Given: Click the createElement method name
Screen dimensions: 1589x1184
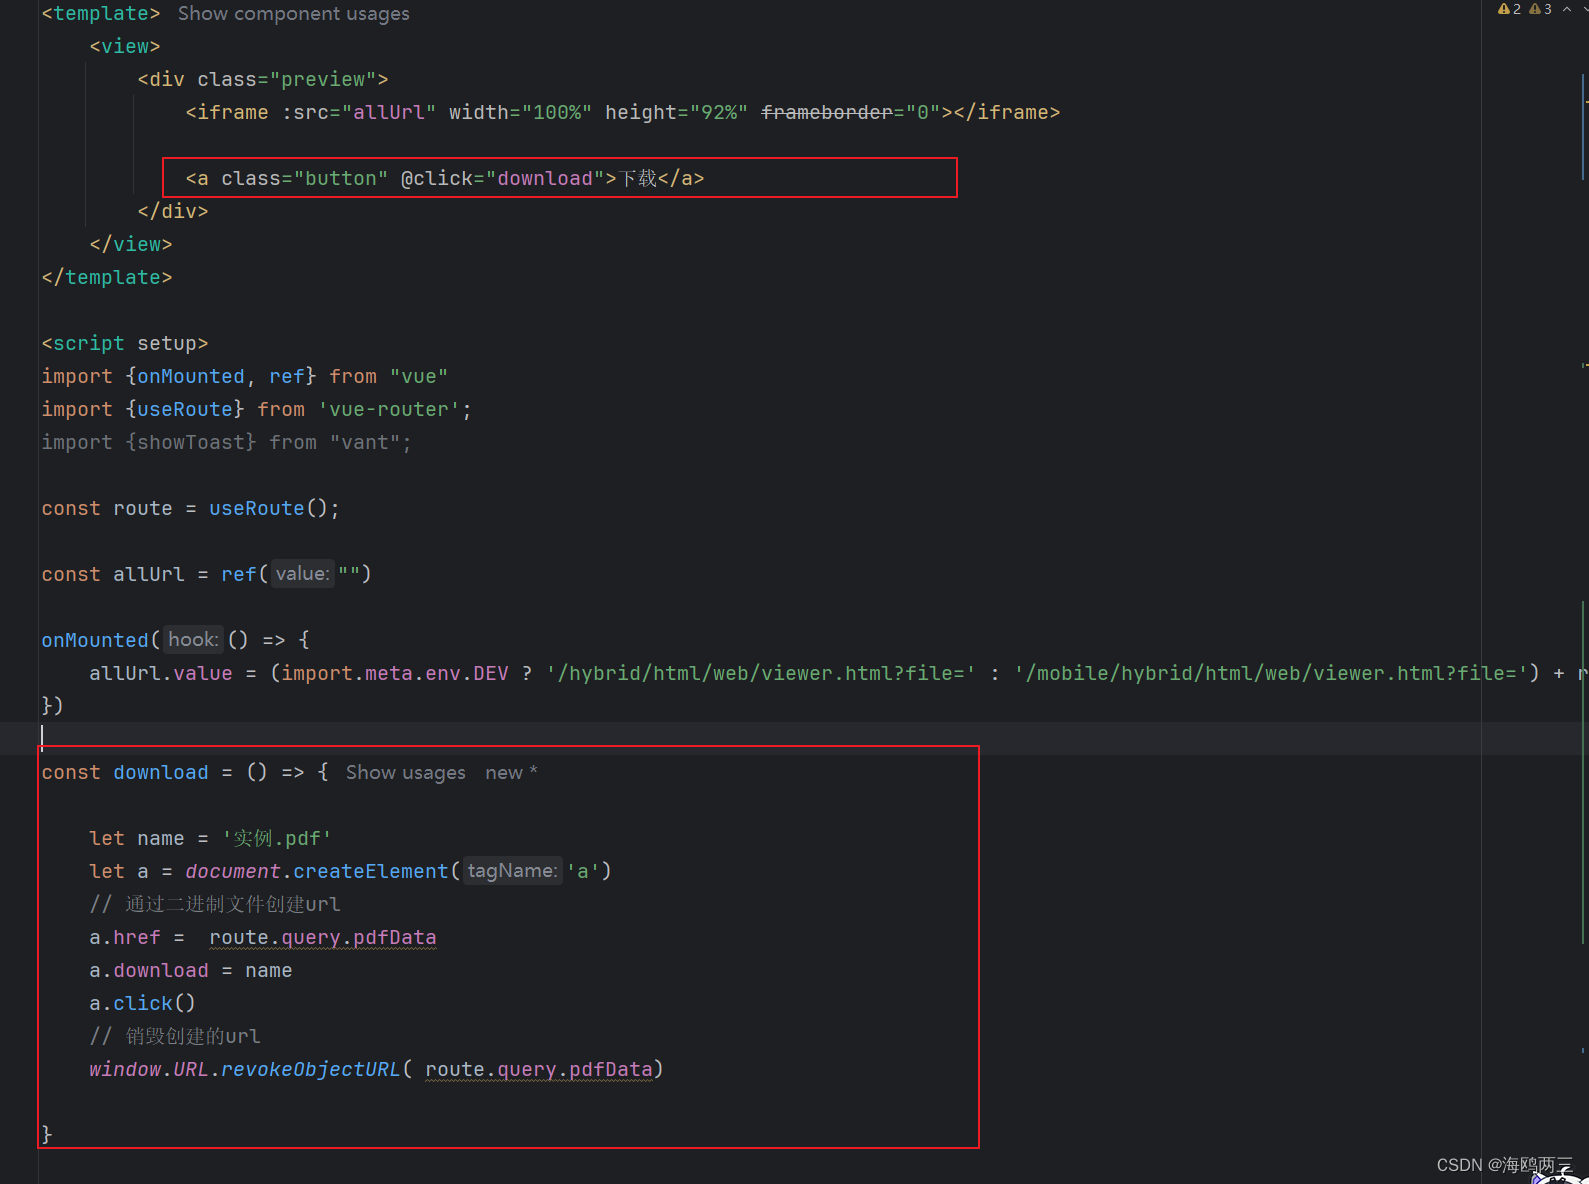Looking at the screenshot, I should (x=371, y=872).
